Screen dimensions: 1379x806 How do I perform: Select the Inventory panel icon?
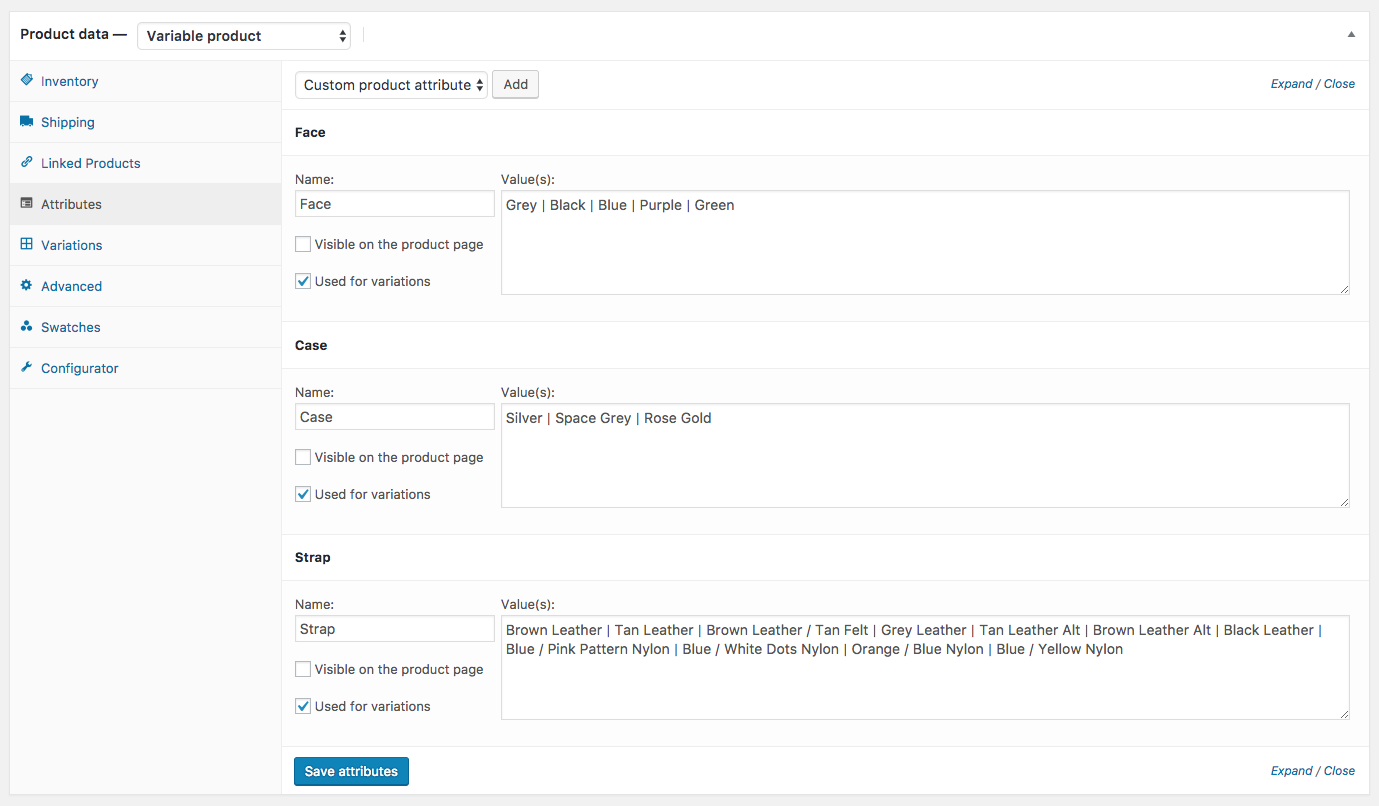coord(25,81)
